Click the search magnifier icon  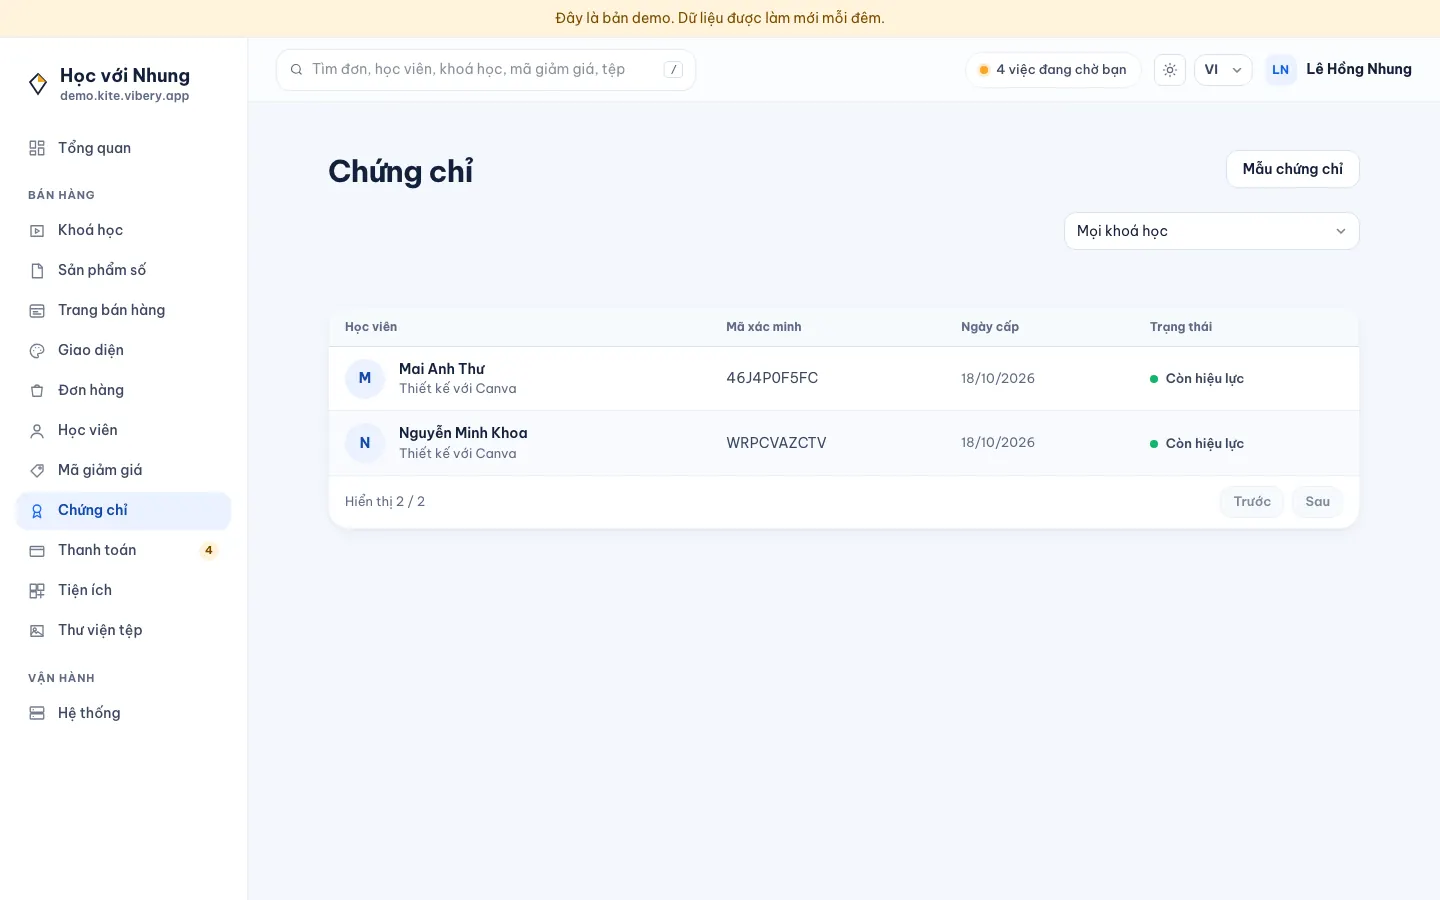(x=296, y=69)
